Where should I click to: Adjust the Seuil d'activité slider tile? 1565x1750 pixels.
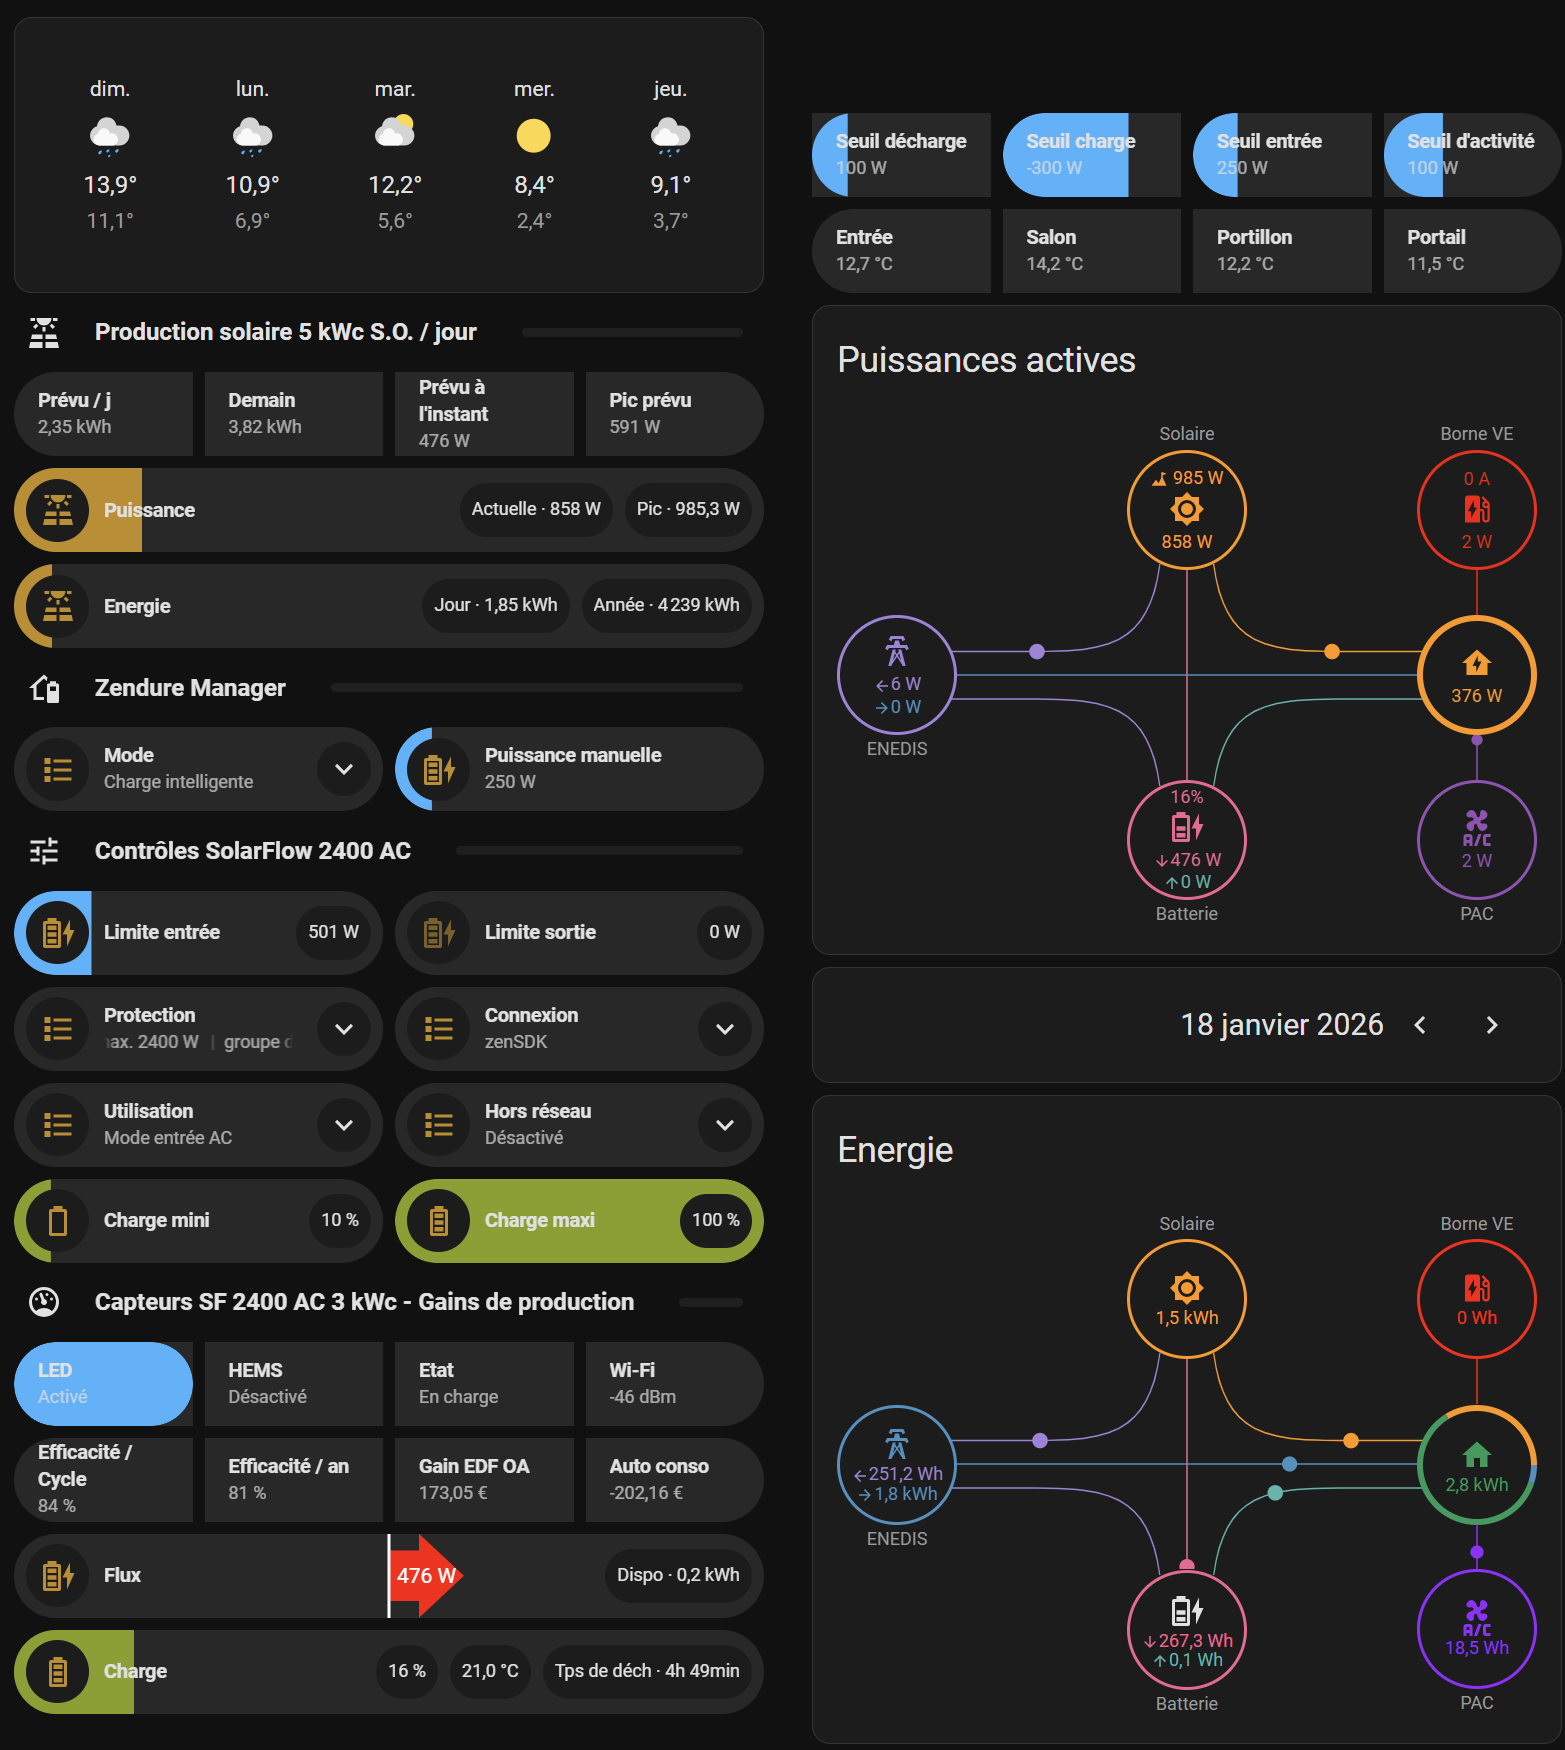tap(1473, 155)
